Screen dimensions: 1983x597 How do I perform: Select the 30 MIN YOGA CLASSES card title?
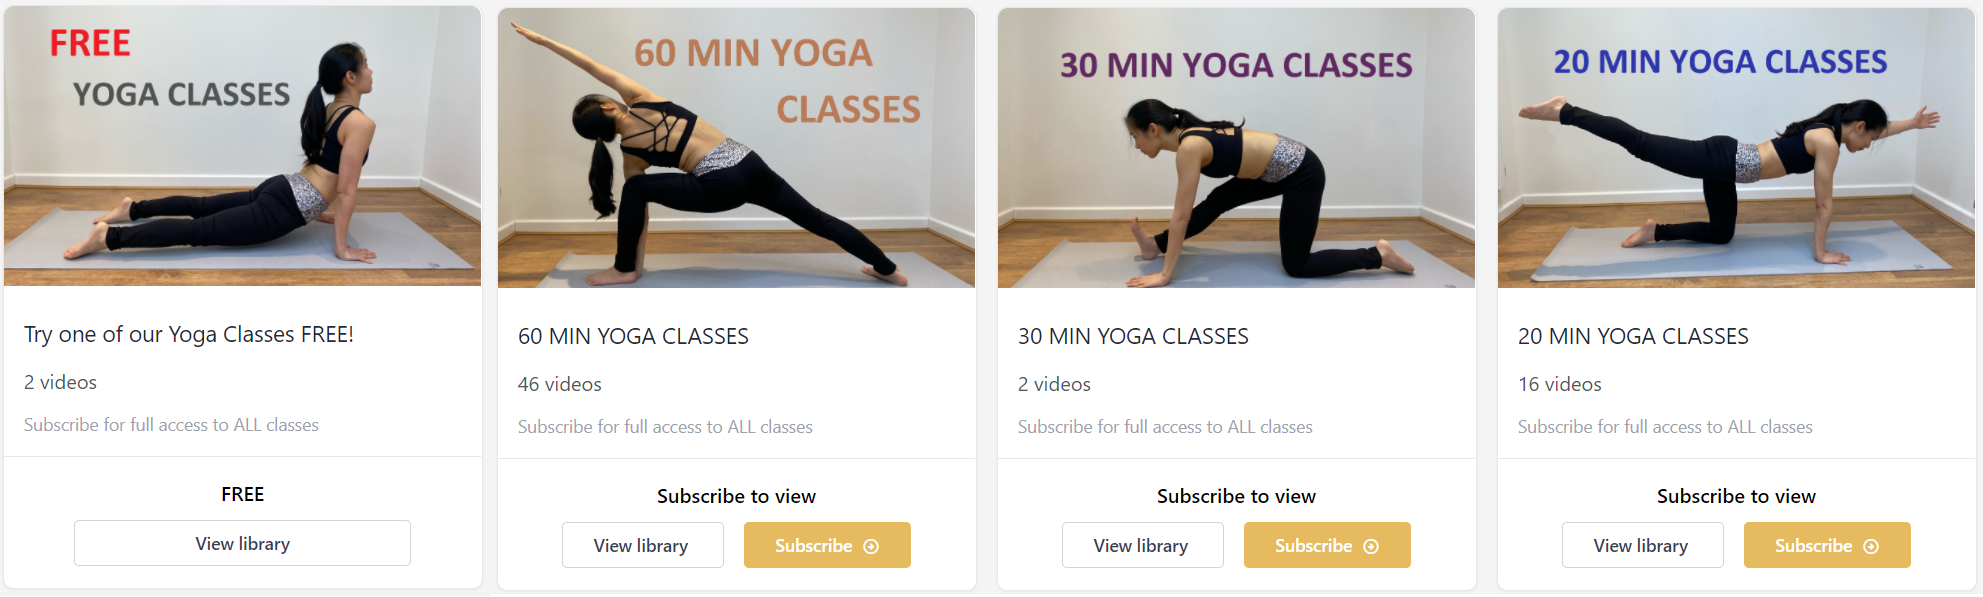1133,336
